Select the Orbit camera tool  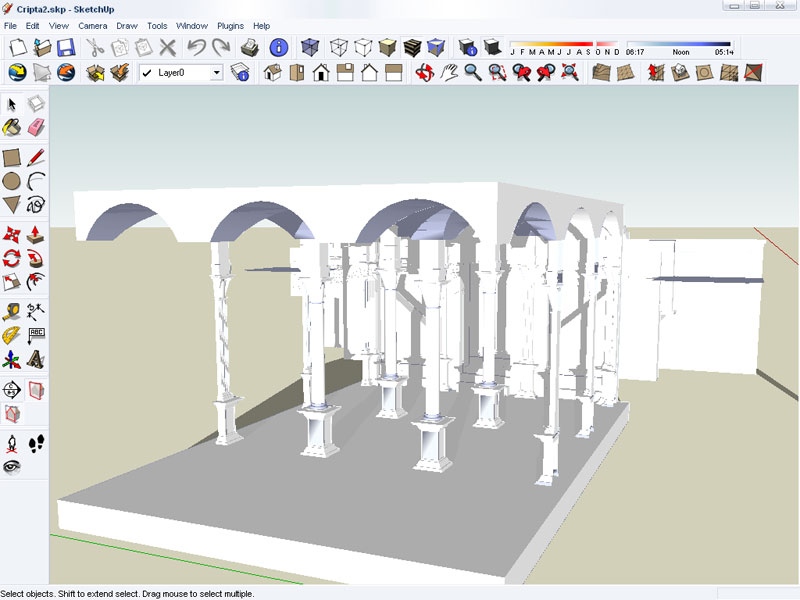click(424, 72)
